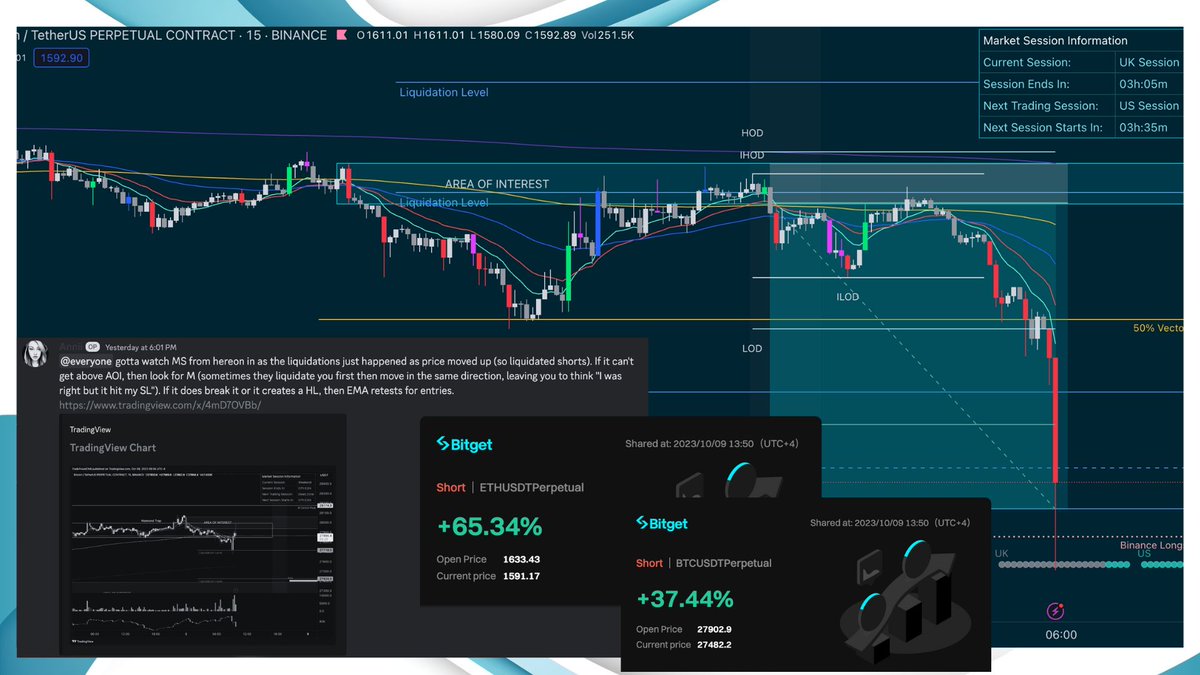
Task: Click the 1592.90 price box
Action: pyautogui.click(x=63, y=58)
